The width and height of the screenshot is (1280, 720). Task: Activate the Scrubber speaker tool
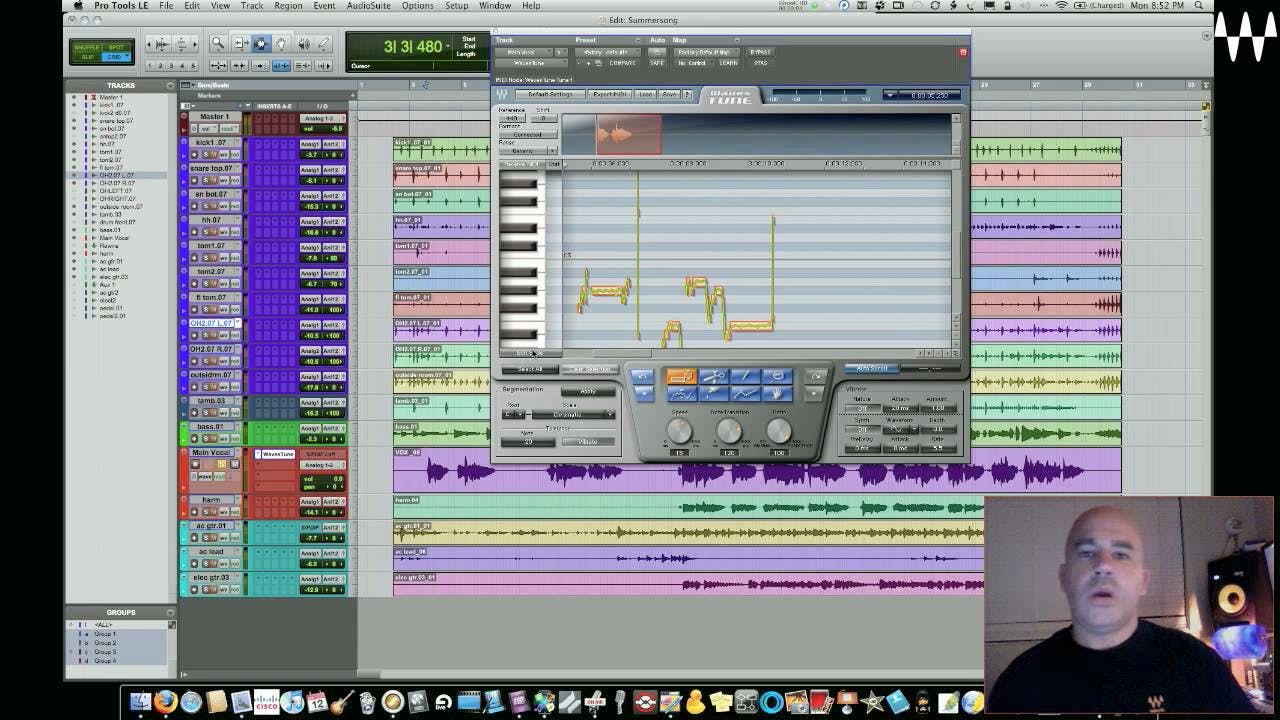coord(304,44)
